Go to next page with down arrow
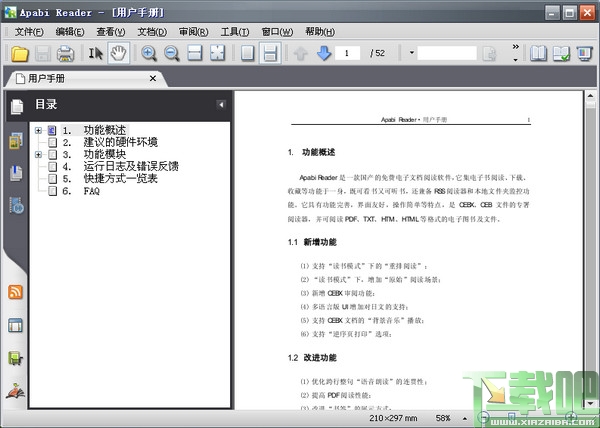600x428 pixels. point(324,54)
